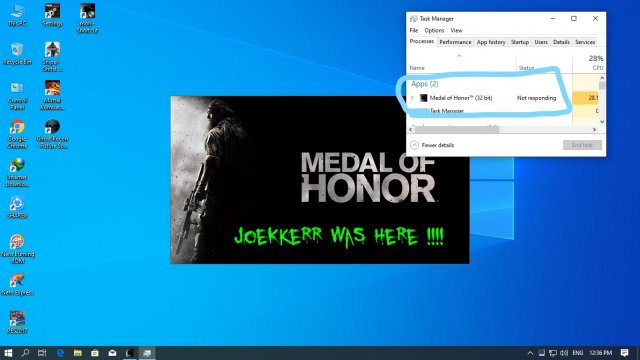Viewport: 640px width, 360px height.
Task: Sort processes by the CPU column
Action: (589, 63)
